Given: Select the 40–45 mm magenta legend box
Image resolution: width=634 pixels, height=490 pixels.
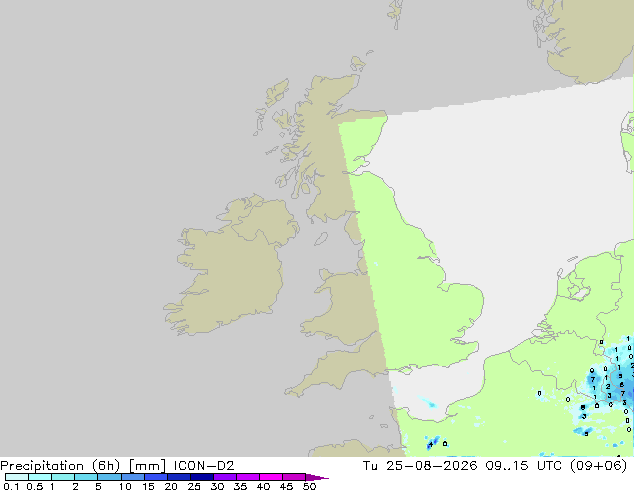Looking at the screenshot, I should [x=271, y=477].
